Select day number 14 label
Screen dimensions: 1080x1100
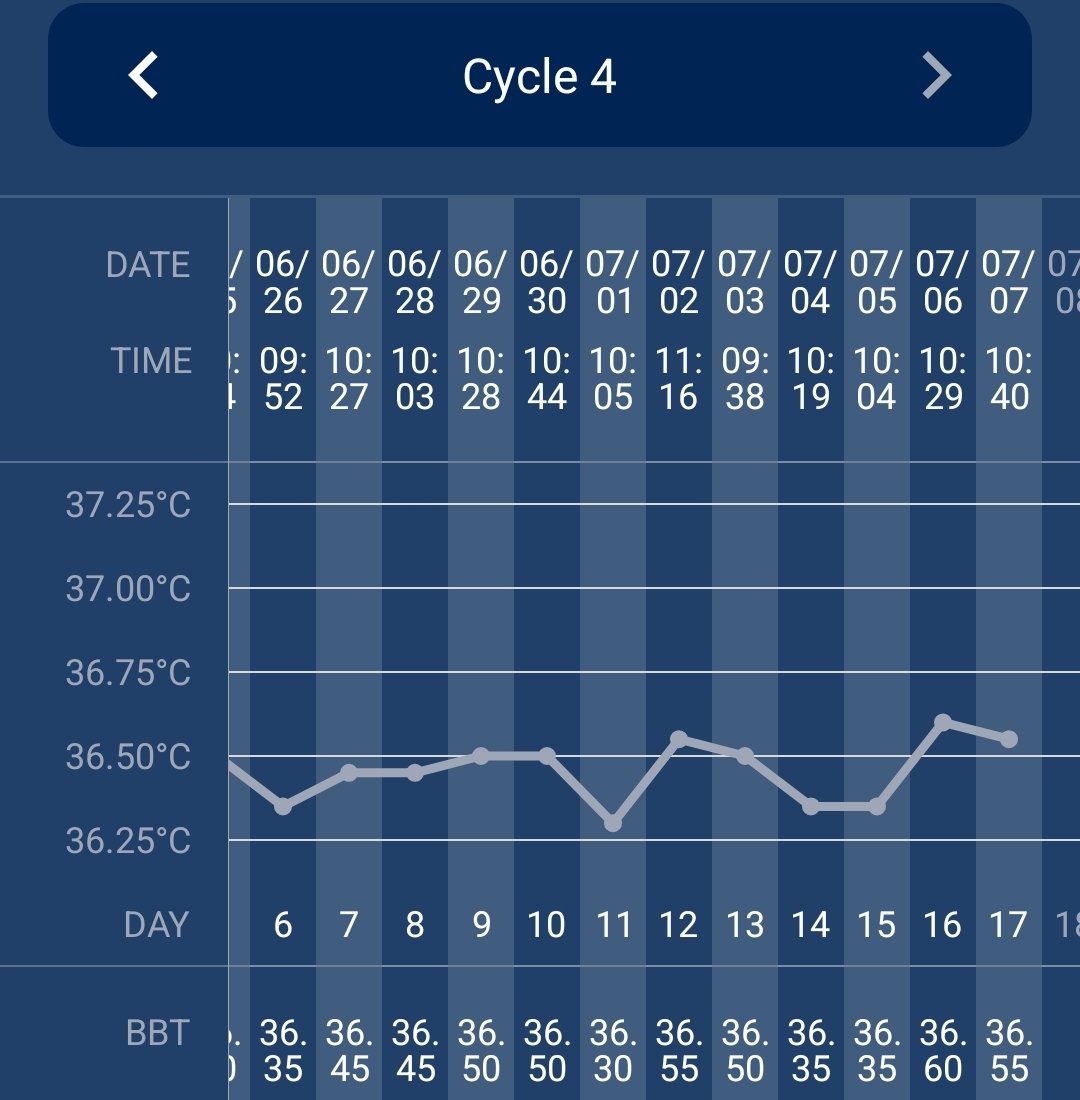pos(811,925)
